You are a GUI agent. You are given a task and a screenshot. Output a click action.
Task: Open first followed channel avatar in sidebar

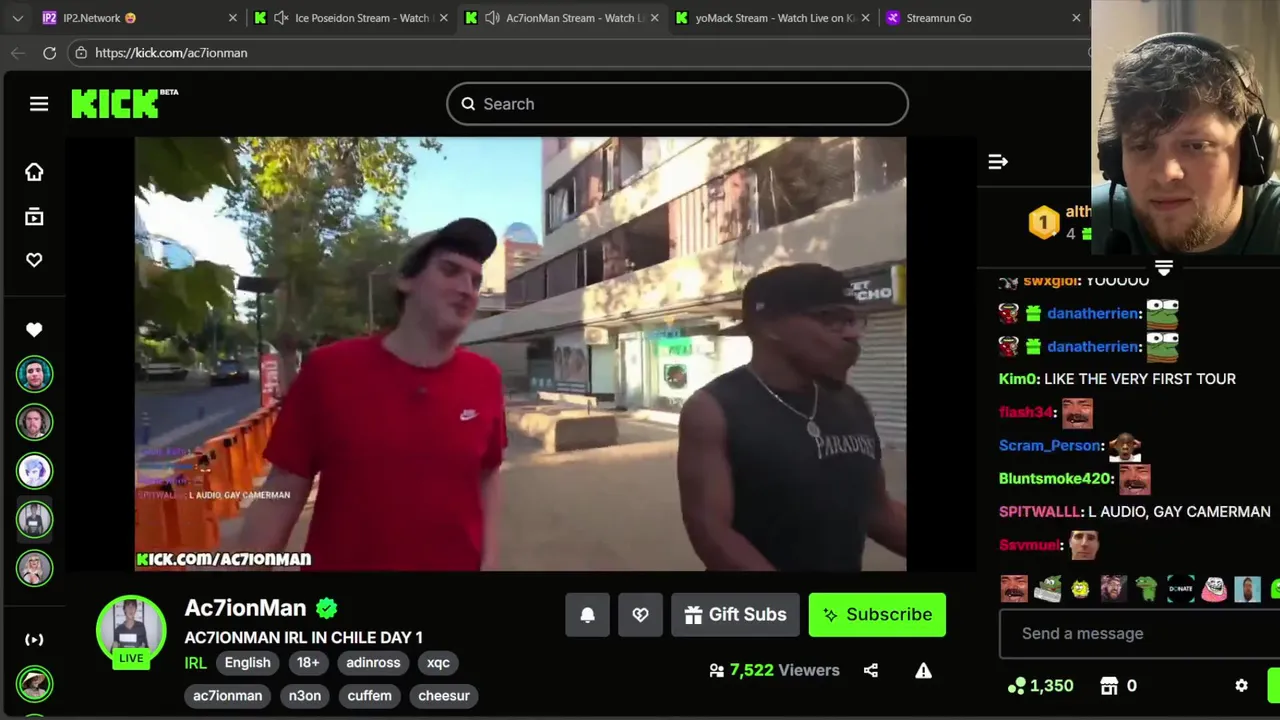34,374
